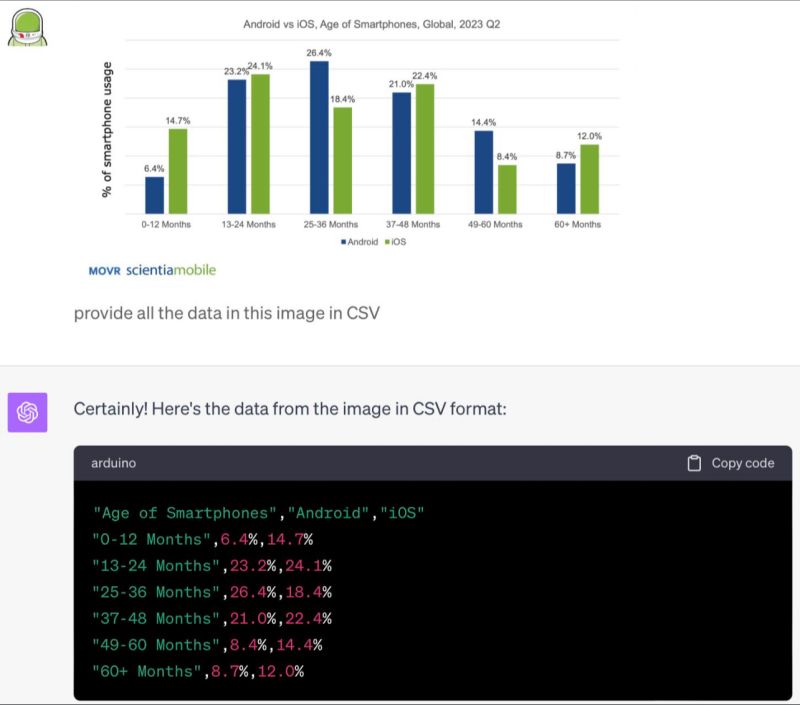Image resolution: width=800 pixels, height=705 pixels.
Task: Click the "0-12 Months" code line
Action: pos(203,539)
